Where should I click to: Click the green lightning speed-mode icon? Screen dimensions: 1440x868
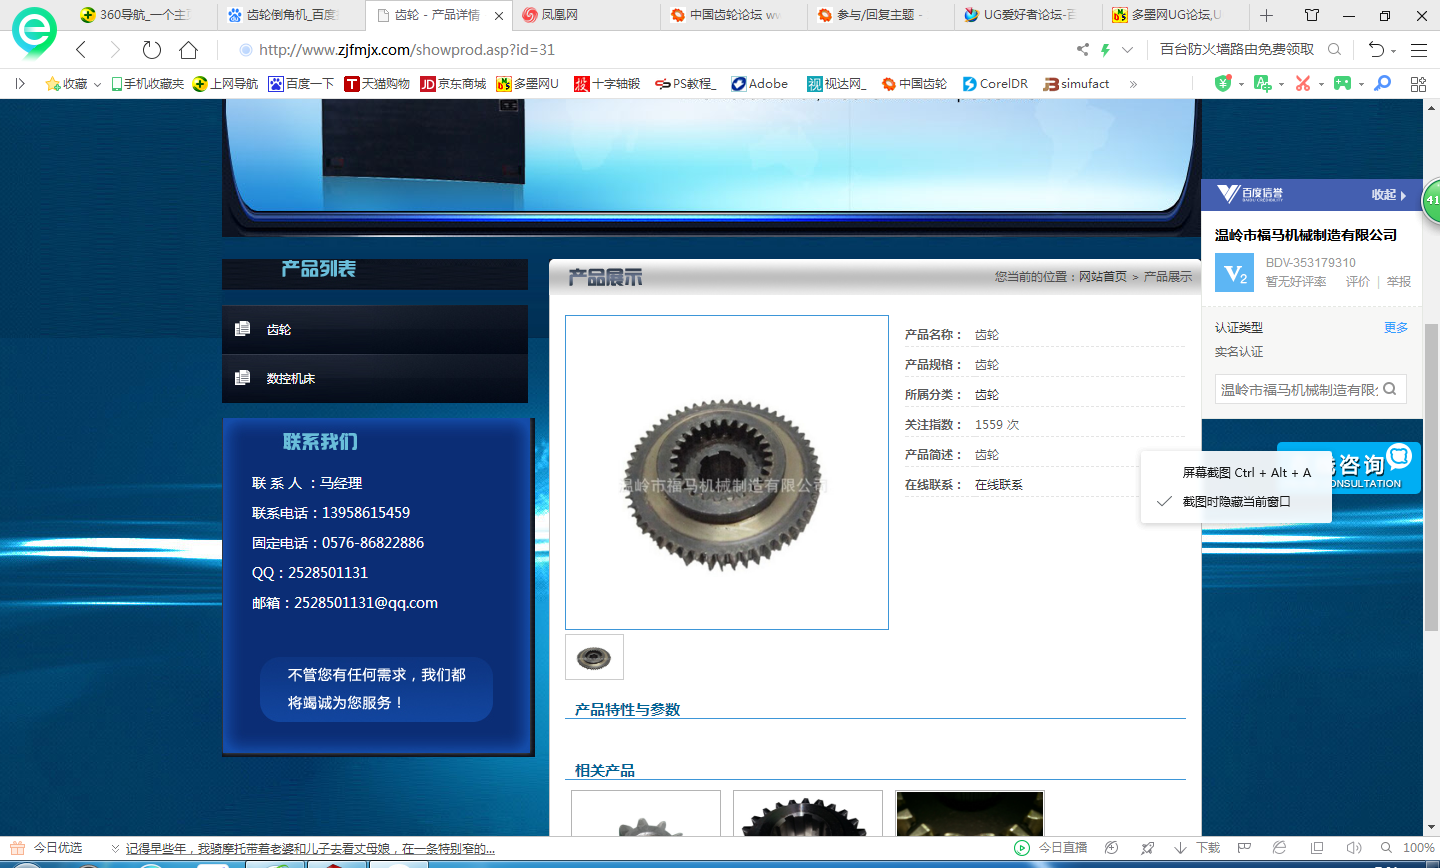1105,49
